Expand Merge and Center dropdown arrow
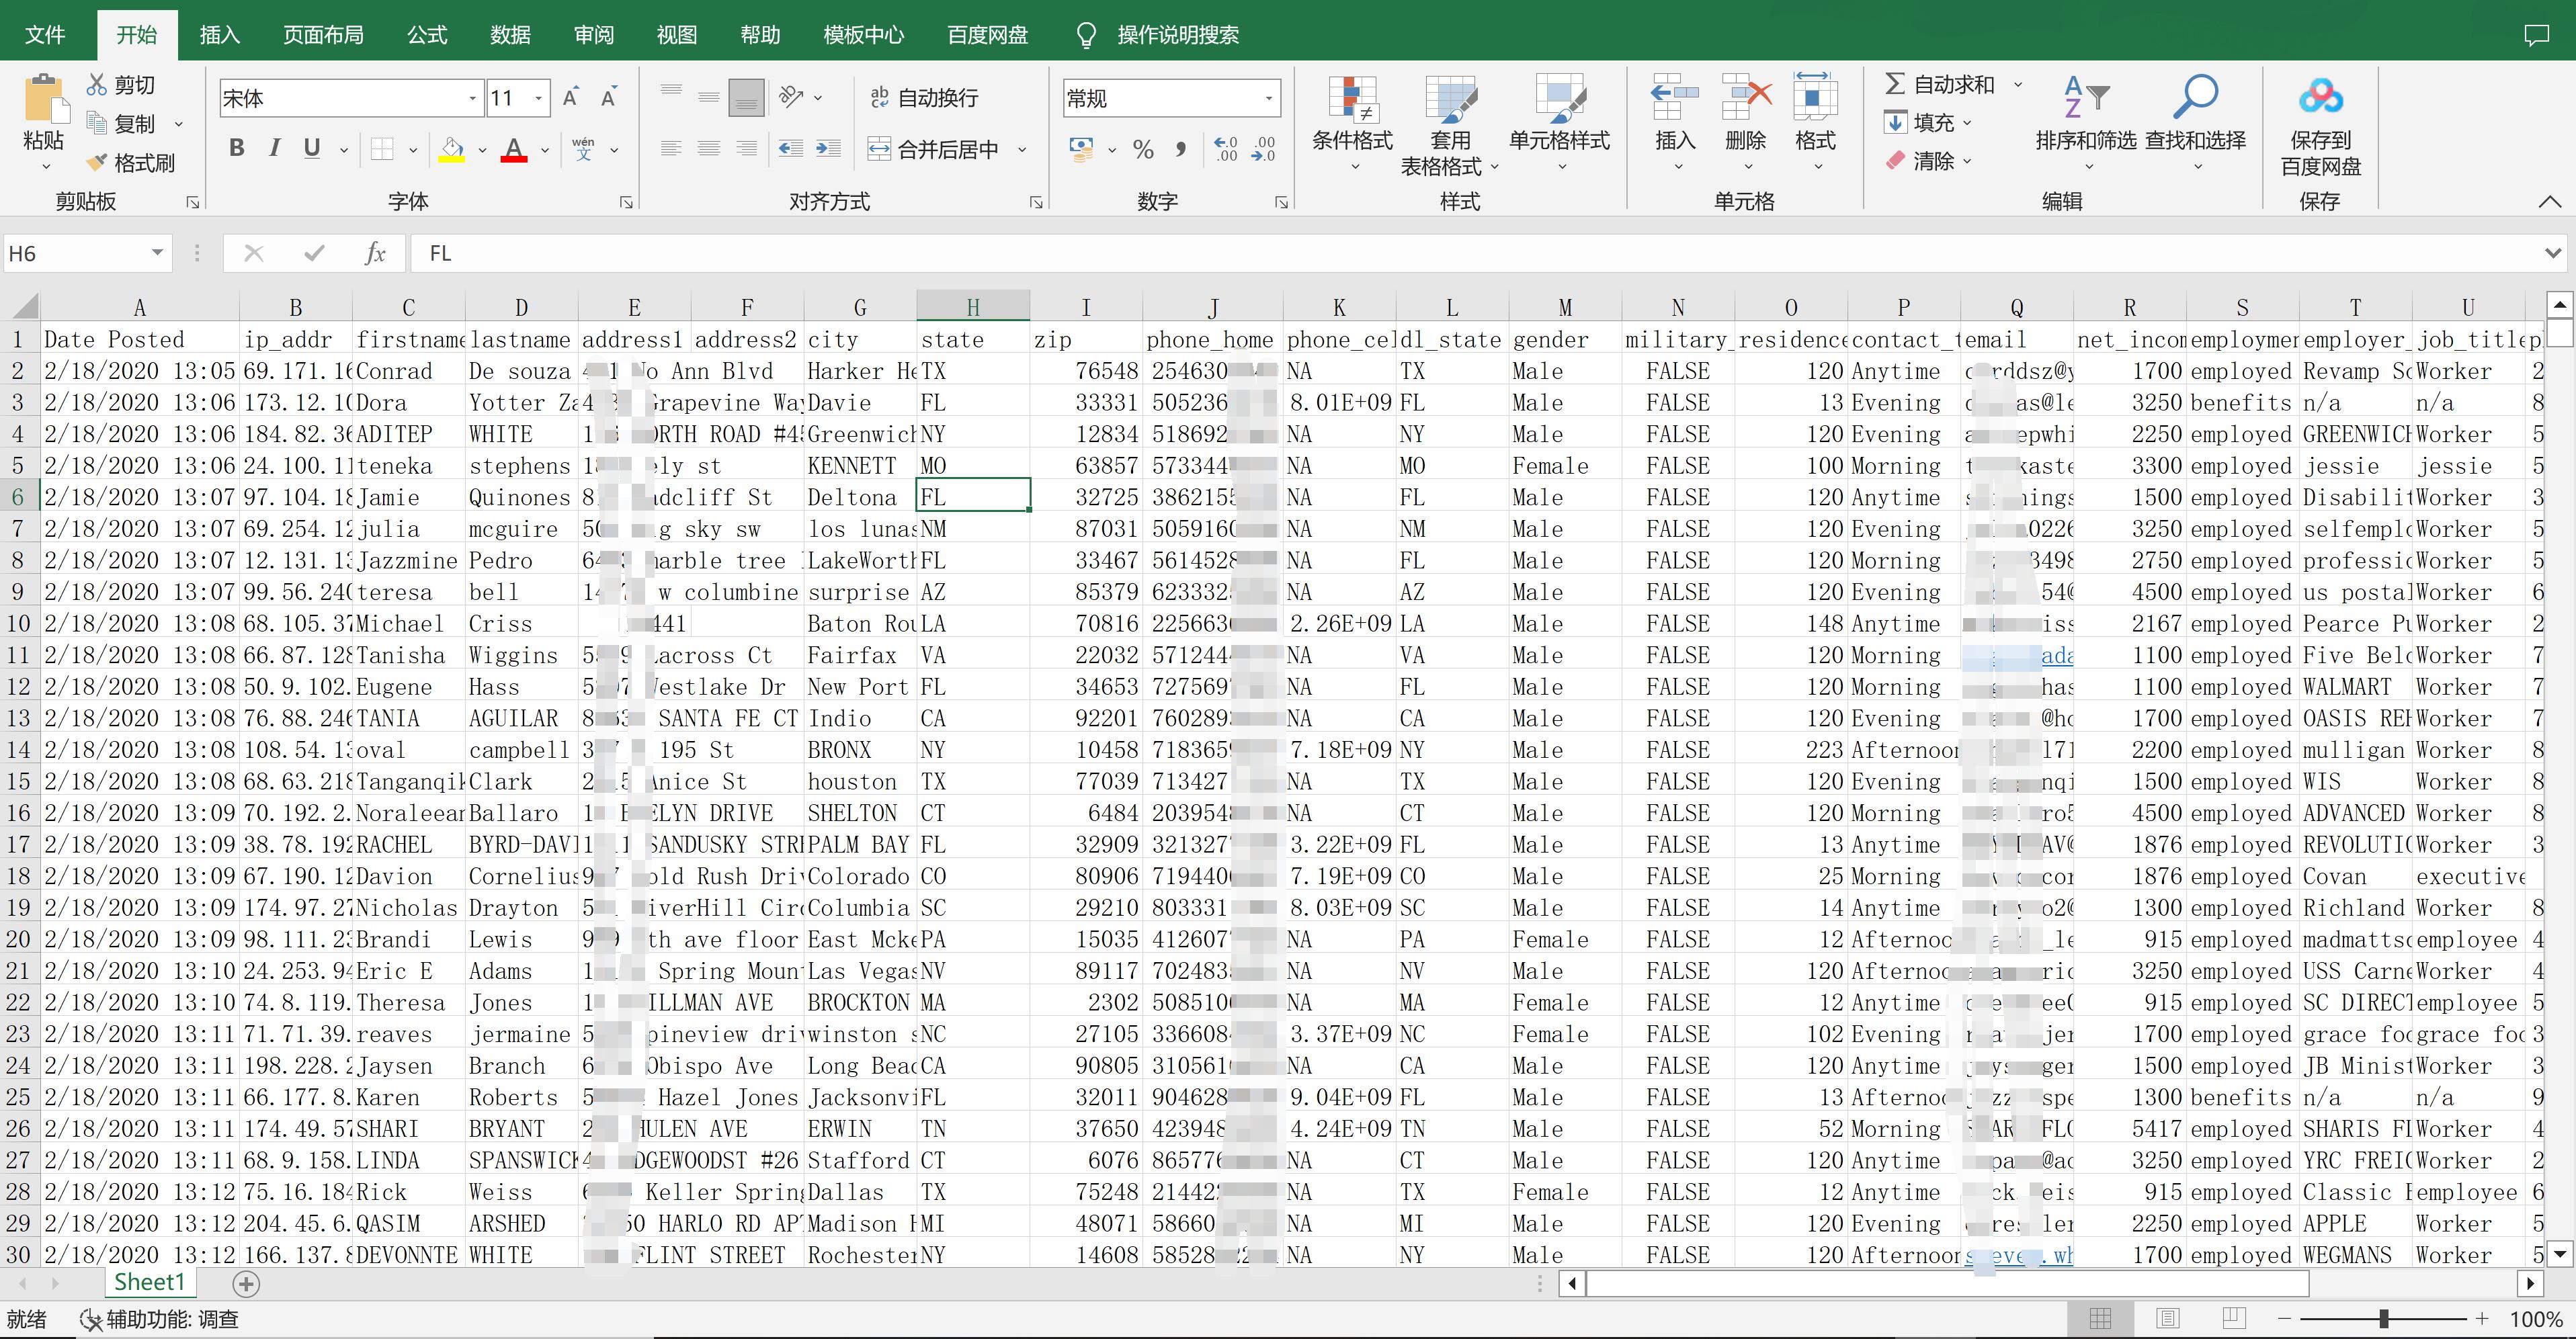The width and height of the screenshot is (2576, 1339). (x=1022, y=150)
